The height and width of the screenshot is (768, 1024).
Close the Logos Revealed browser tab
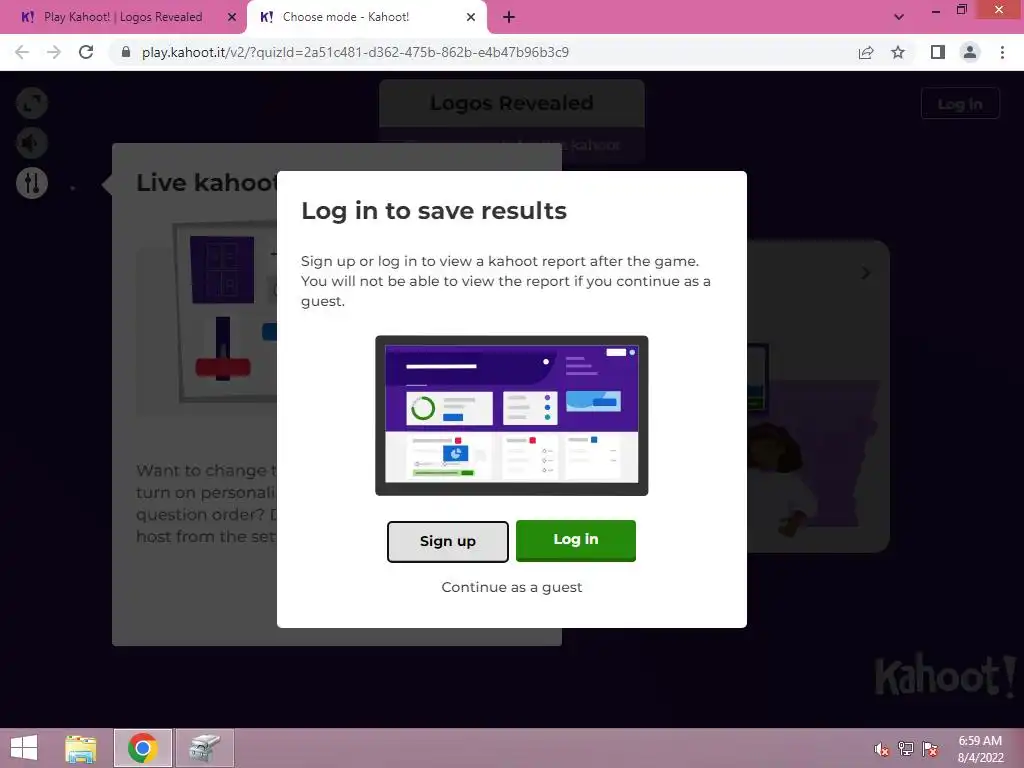[231, 17]
